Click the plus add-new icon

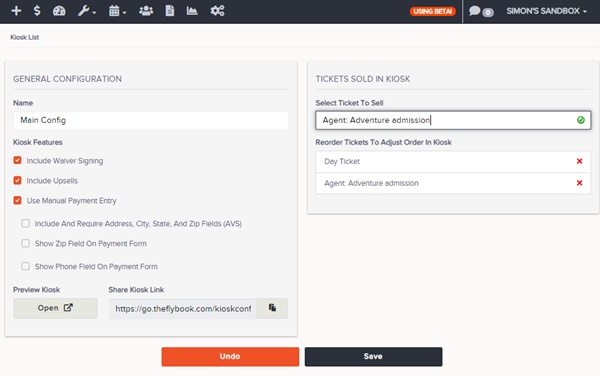click(16, 11)
